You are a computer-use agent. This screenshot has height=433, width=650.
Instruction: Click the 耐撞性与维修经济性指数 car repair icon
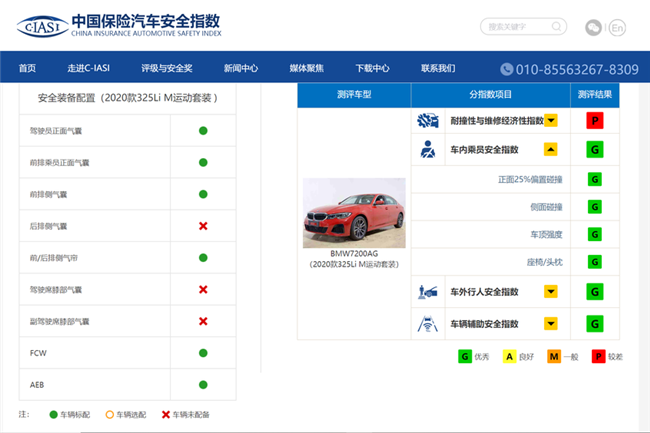pos(428,121)
